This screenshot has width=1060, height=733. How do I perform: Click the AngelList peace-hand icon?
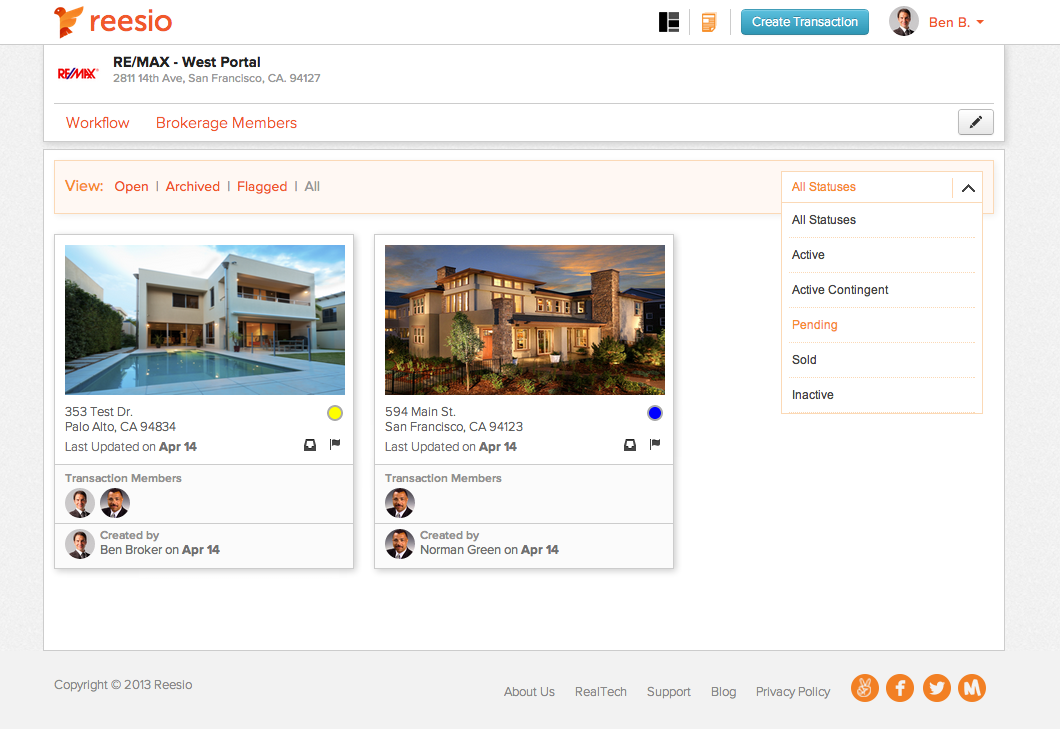pyautogui.click(x=864, y=688)
